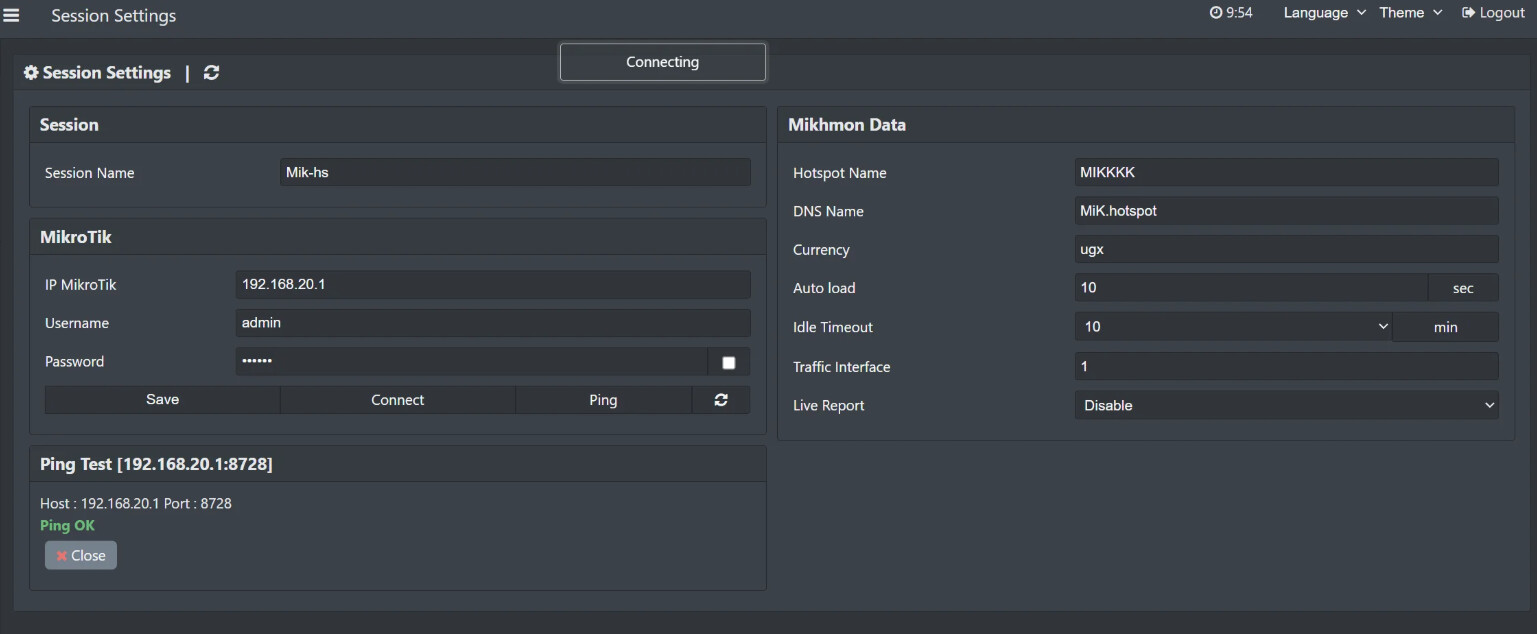The height and width of the screenshot is (634, 1537).
Task: Click the Connecting status banner
Action: 662,62
